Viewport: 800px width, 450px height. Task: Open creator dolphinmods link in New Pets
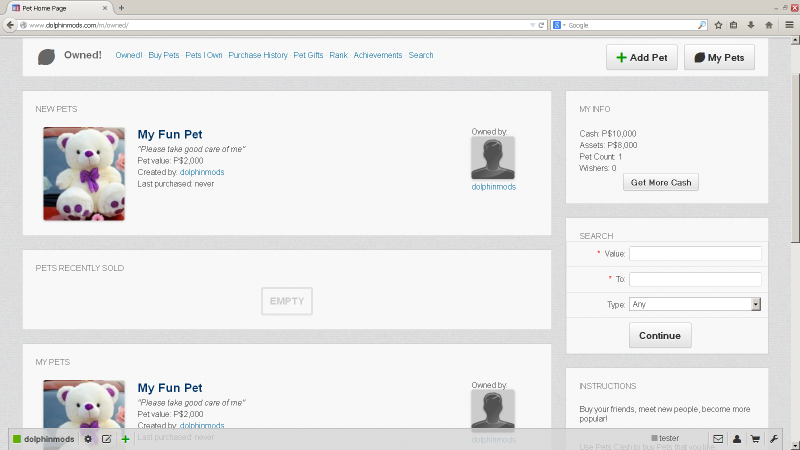click(202, 172)
